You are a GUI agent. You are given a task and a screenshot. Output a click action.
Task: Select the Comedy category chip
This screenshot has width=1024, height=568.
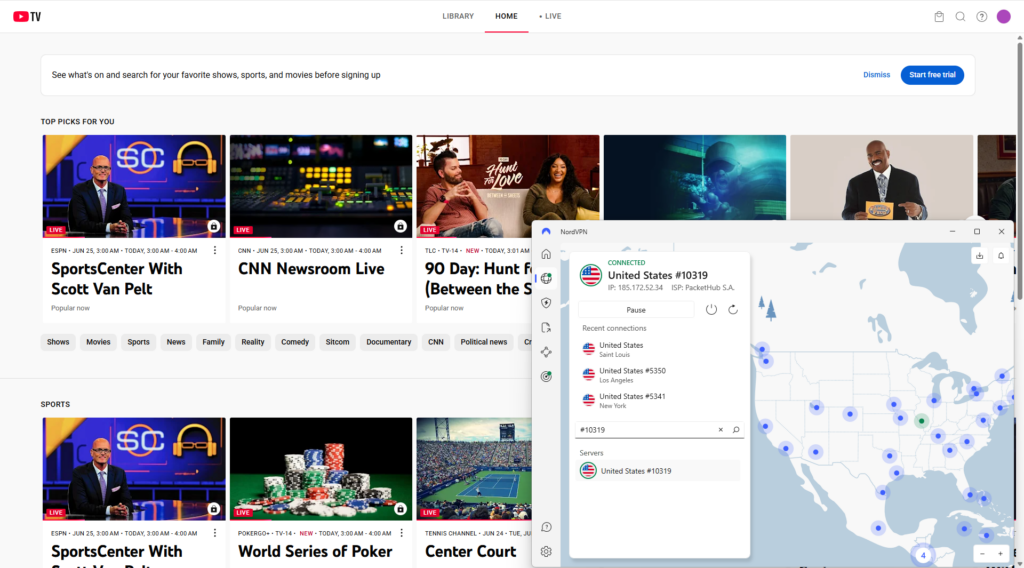(295, 342)
